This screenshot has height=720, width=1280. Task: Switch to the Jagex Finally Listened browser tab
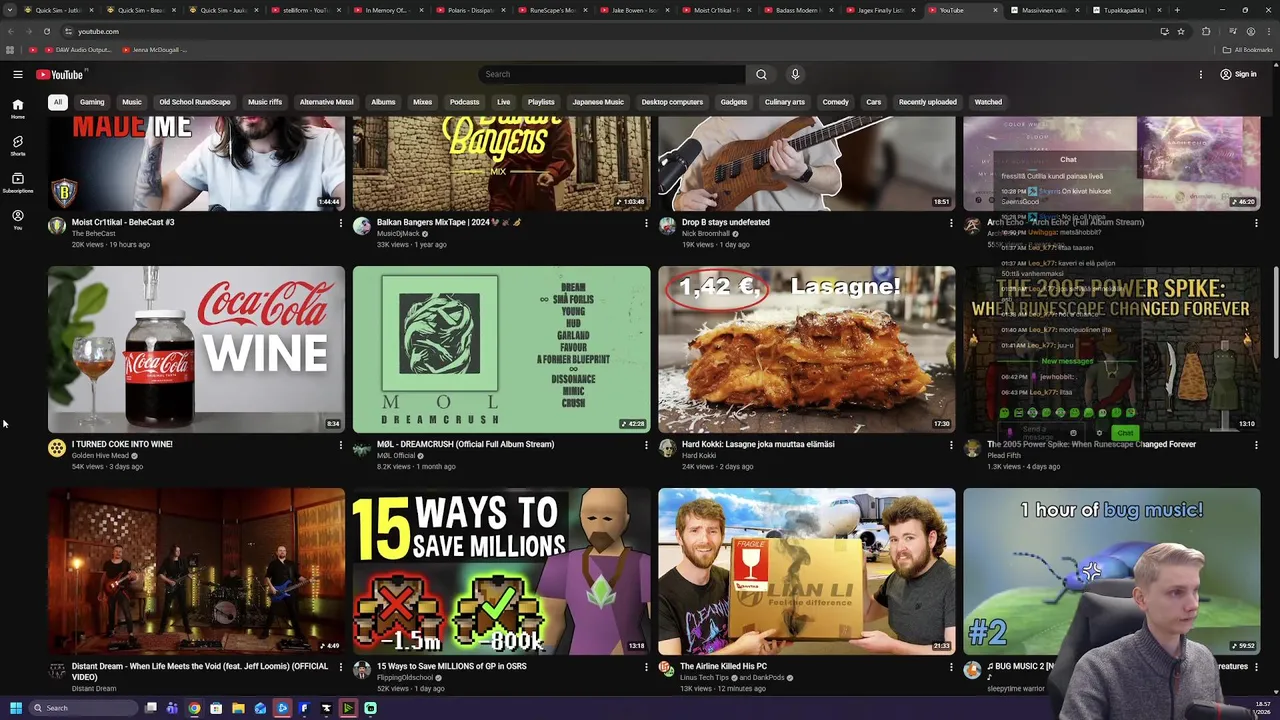point(881,10)
